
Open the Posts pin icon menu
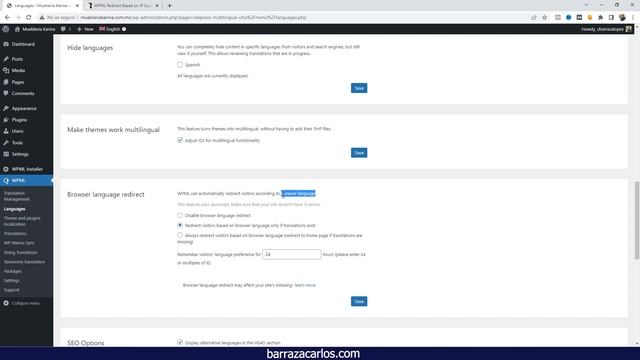tap(6, 59)
